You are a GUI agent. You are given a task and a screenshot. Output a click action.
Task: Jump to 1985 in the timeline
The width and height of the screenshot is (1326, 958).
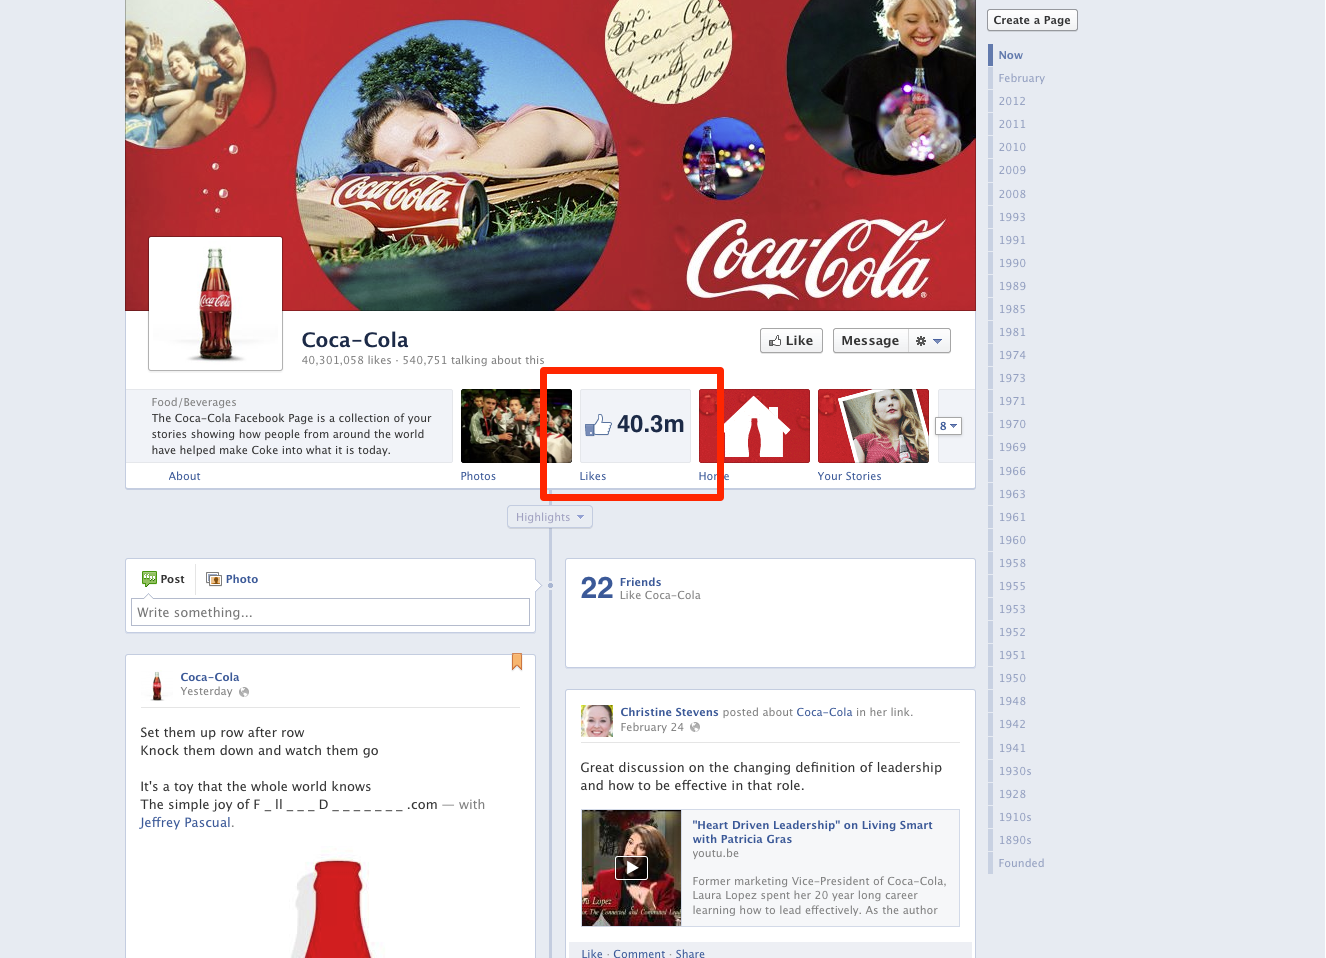[1012, 309]
